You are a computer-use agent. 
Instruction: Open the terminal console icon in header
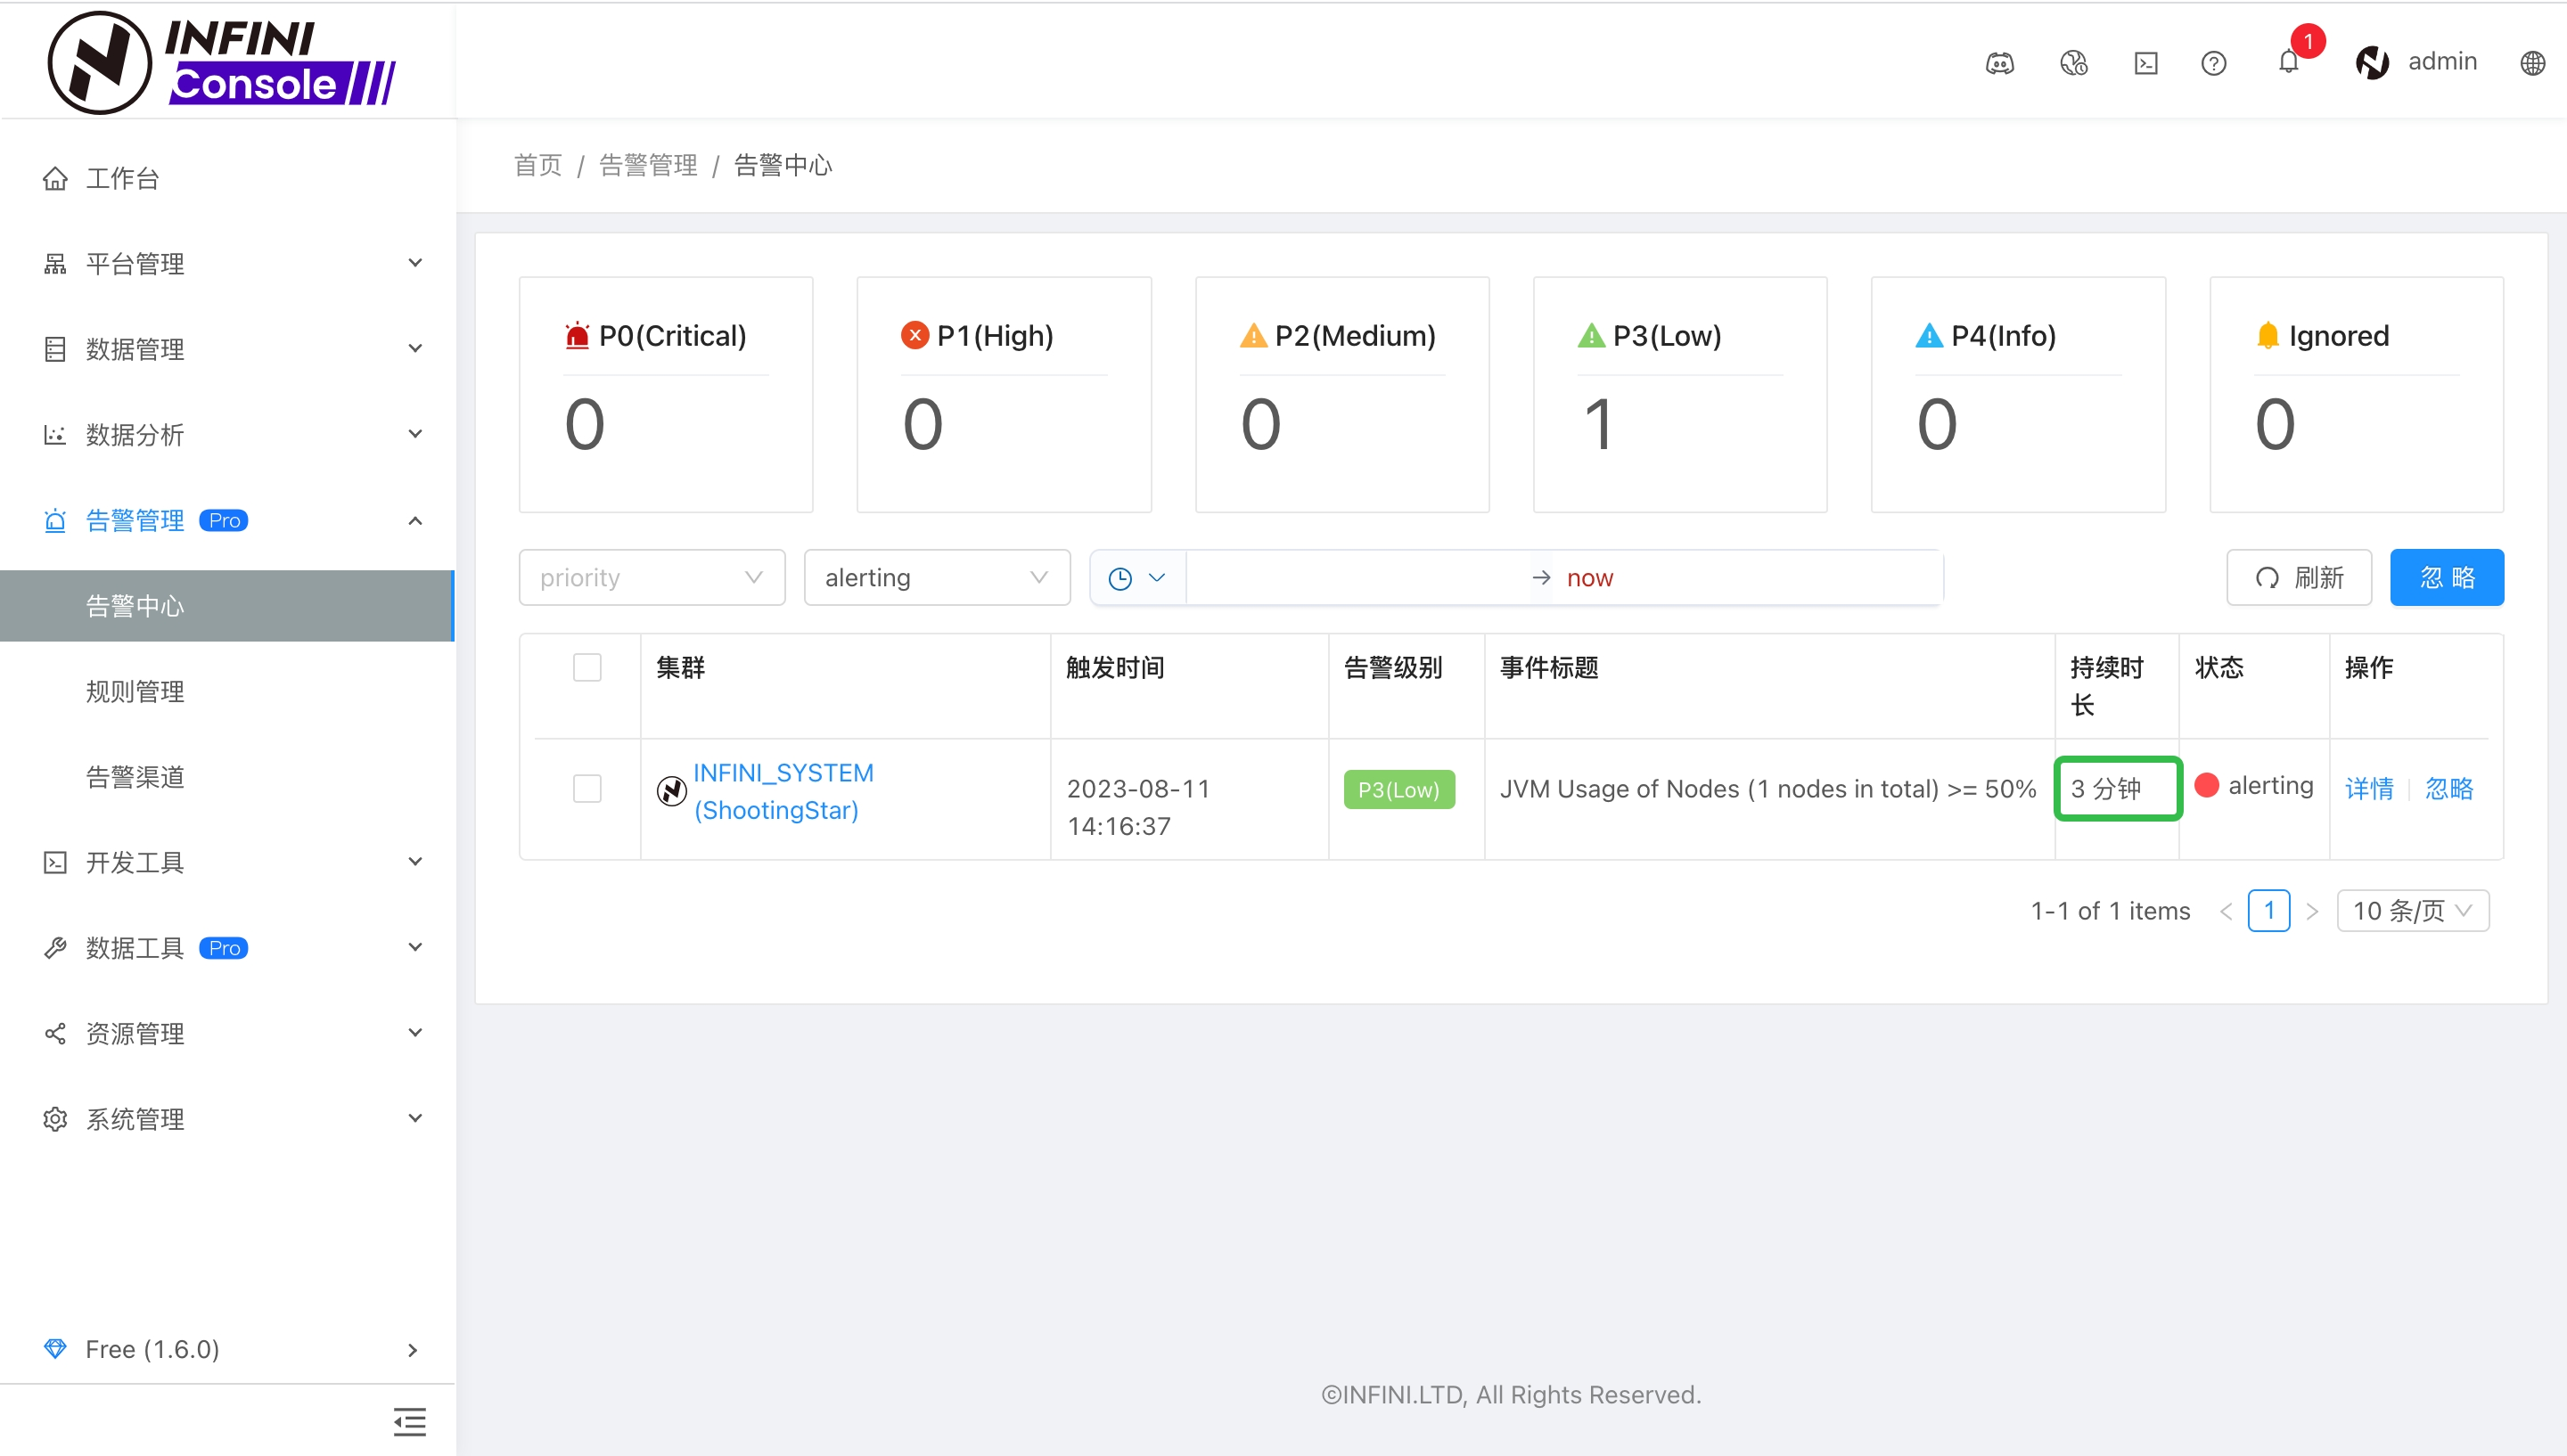pyautogui.click(x=2145, y=63)
